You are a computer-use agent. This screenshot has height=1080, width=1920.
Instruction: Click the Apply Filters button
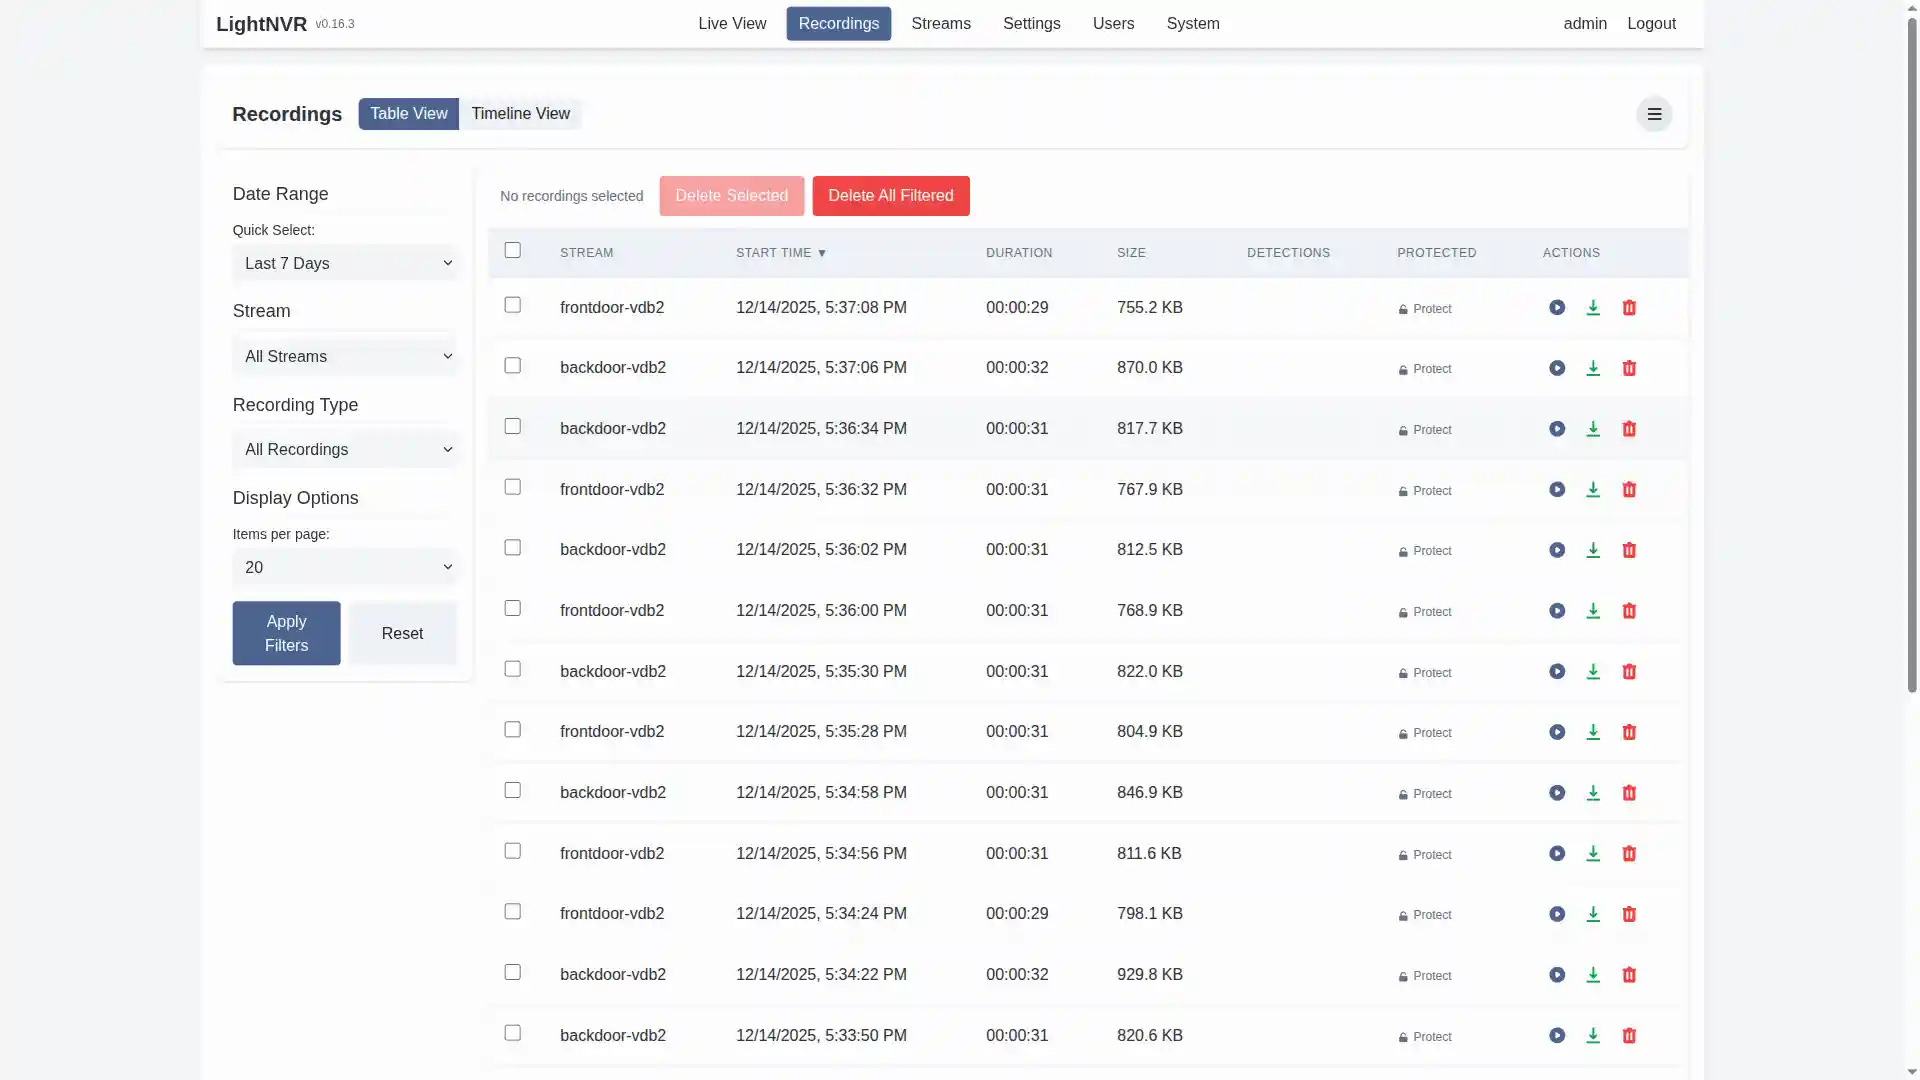click(286, 633)
